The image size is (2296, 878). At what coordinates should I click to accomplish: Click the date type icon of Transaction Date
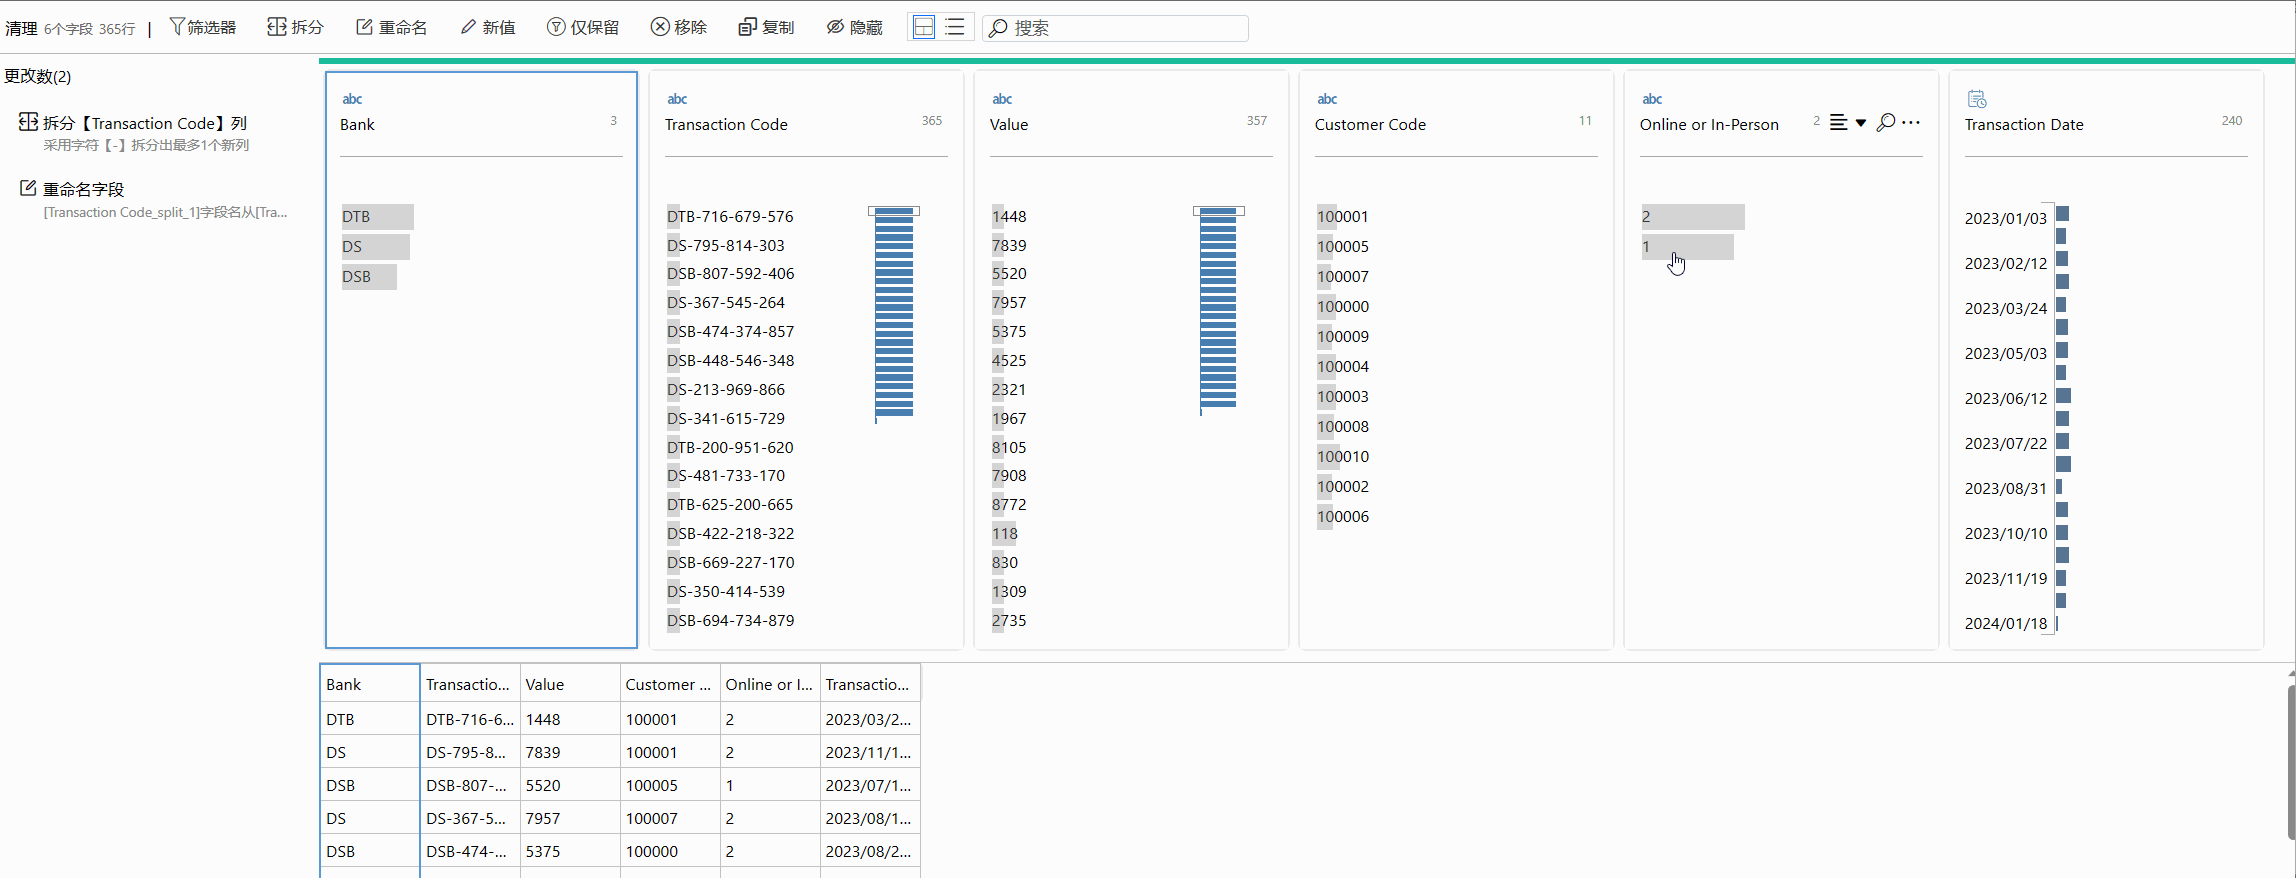point(1977,99)
